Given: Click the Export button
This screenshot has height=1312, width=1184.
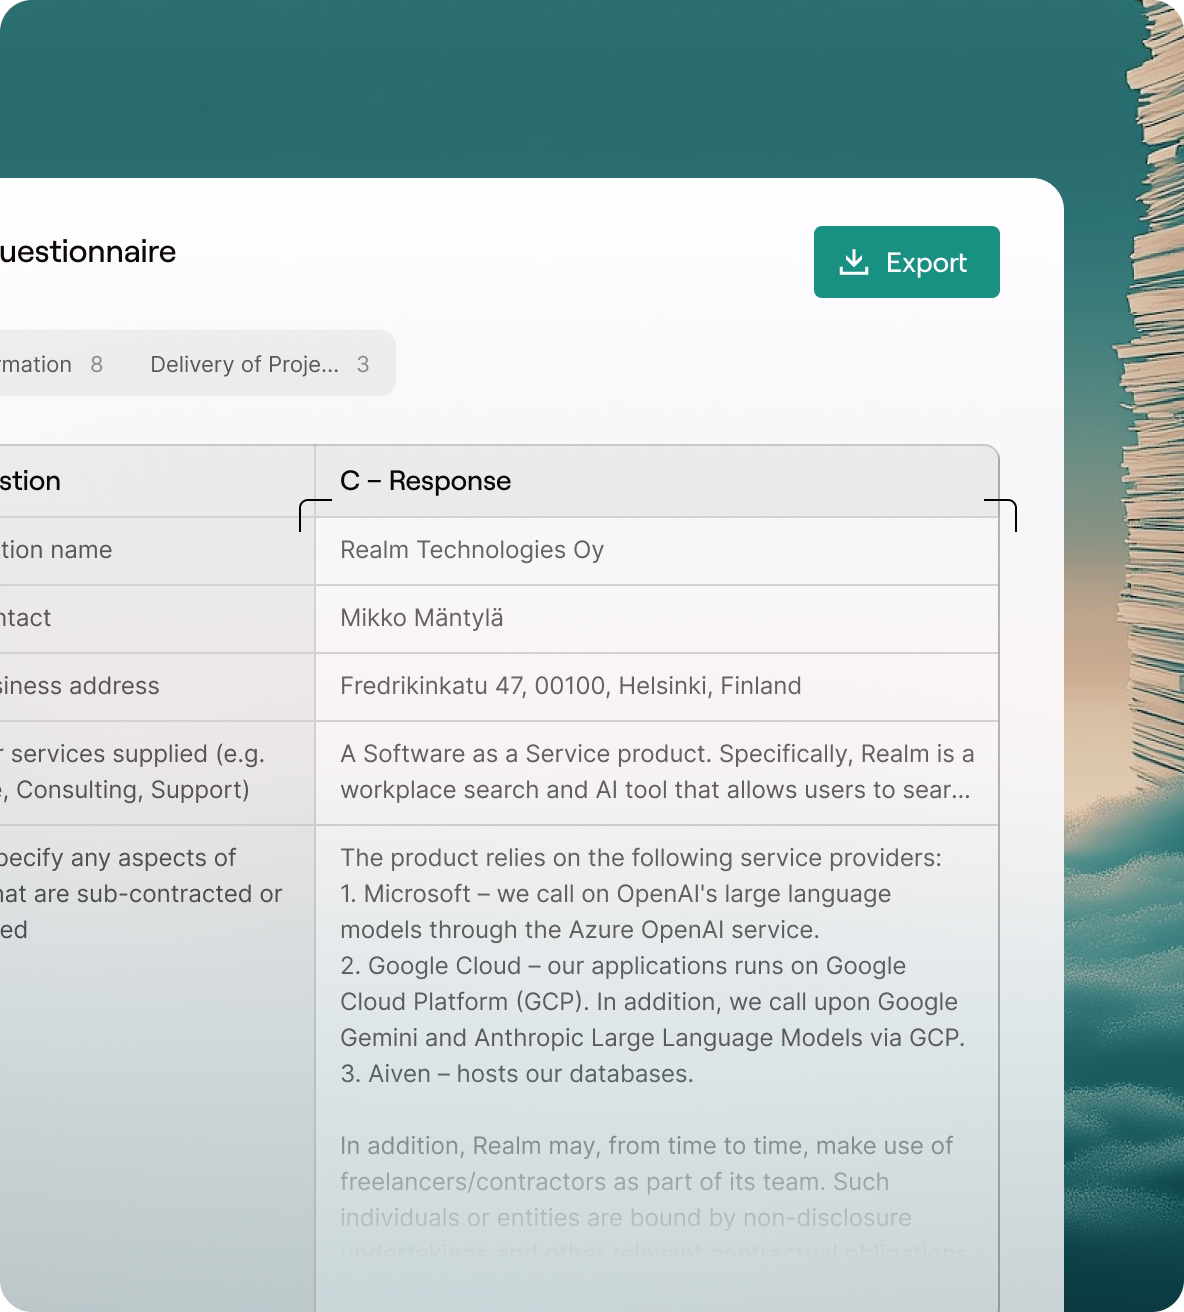Looking at the screenshot, I should [x=906, y=262].
